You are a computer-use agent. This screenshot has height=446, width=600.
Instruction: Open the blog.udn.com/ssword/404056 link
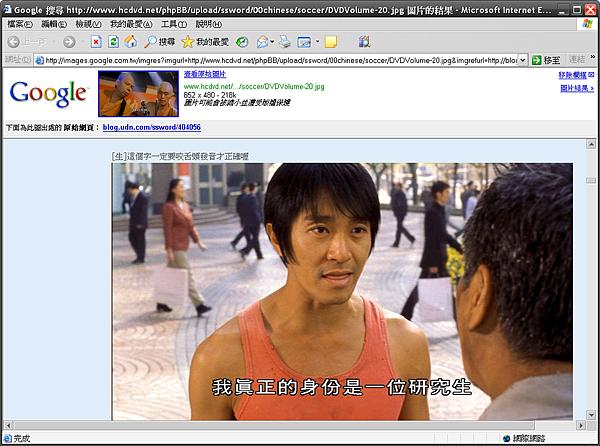pos(152,127)
